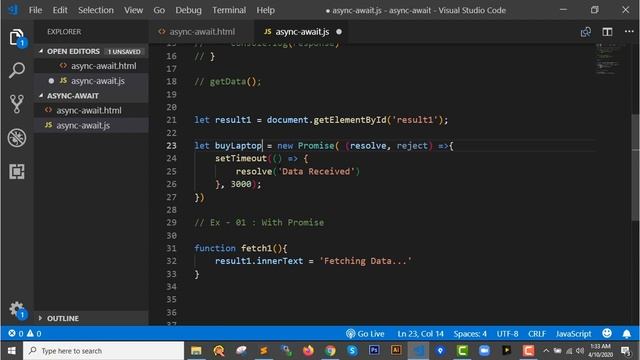Open Sublime Text from the taskbar
This screenshot has height=360, width=640.
264,351
